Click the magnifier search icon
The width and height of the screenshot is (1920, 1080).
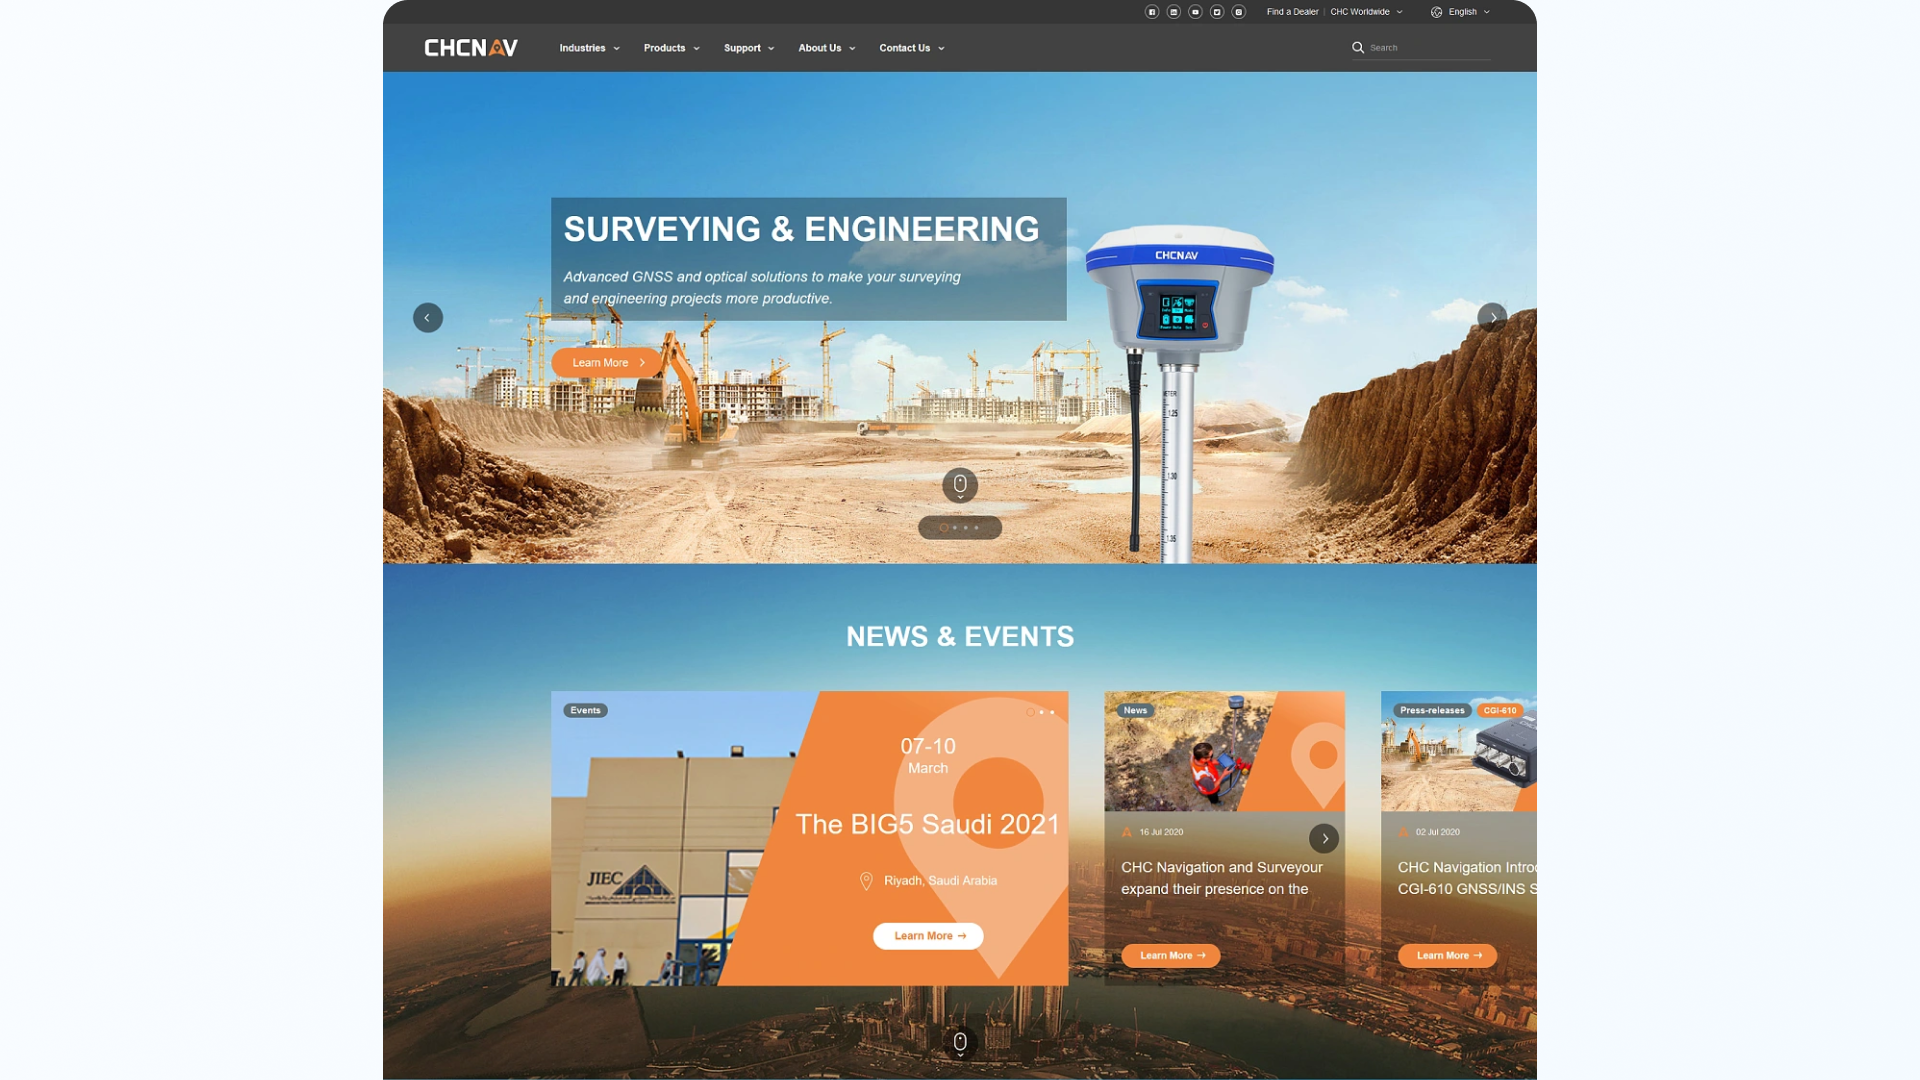(1358, 48)
